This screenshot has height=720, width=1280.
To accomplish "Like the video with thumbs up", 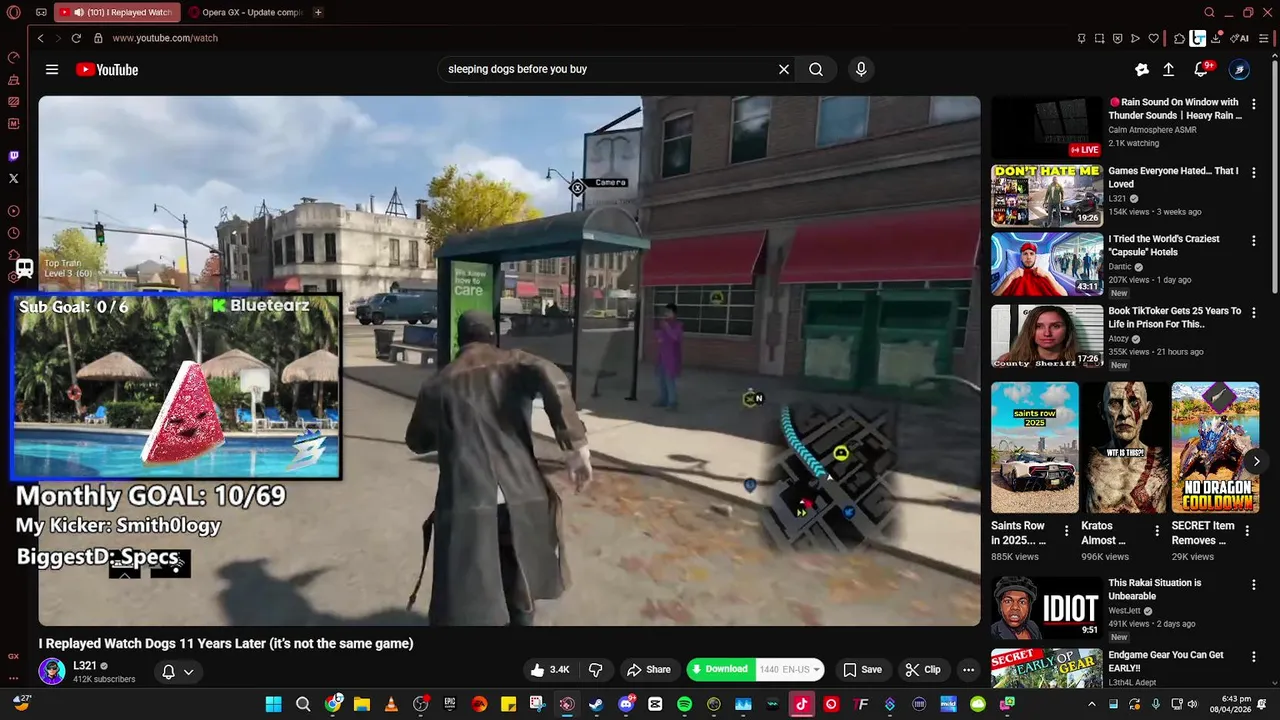I will coord(550,670).
